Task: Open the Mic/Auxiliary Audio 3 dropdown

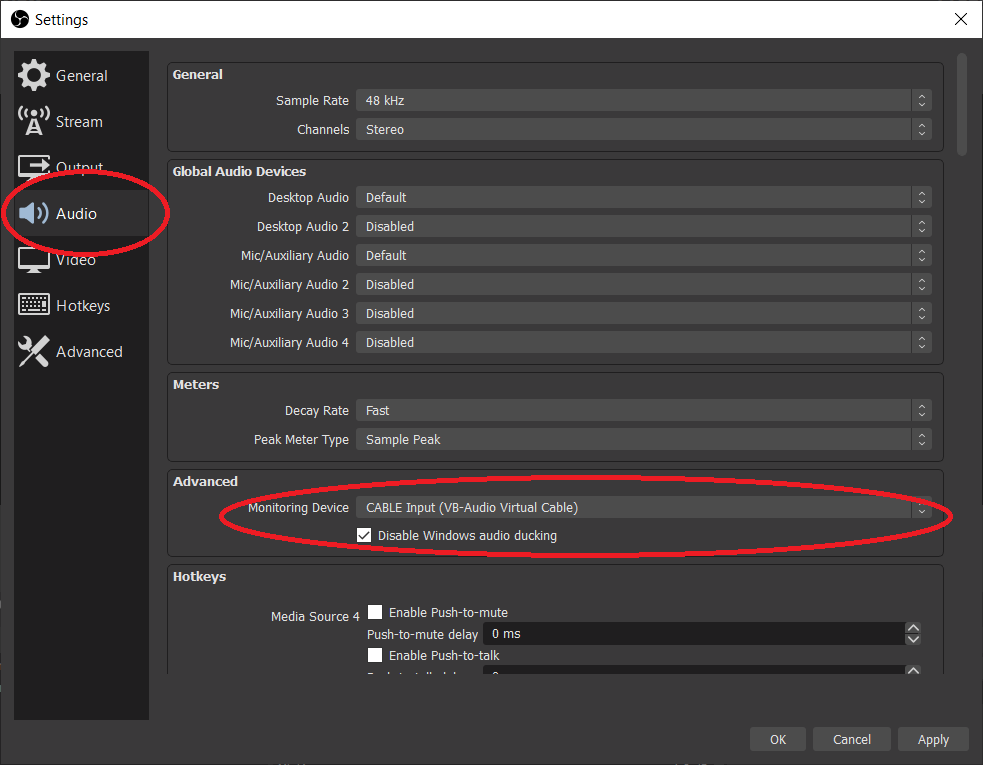Action: point(643,313)
